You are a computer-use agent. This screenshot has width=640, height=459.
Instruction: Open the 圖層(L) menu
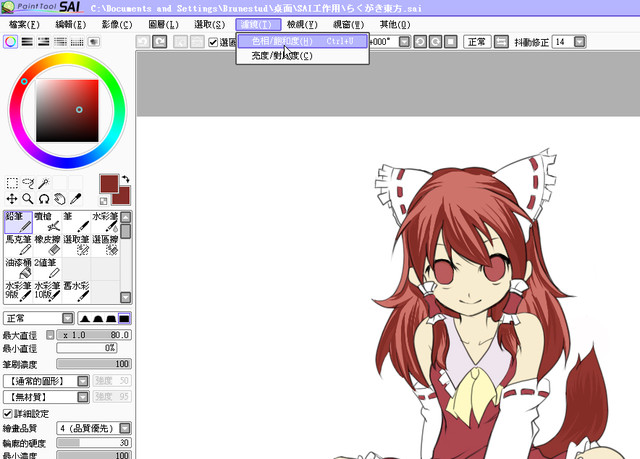(x=163, y=24)
